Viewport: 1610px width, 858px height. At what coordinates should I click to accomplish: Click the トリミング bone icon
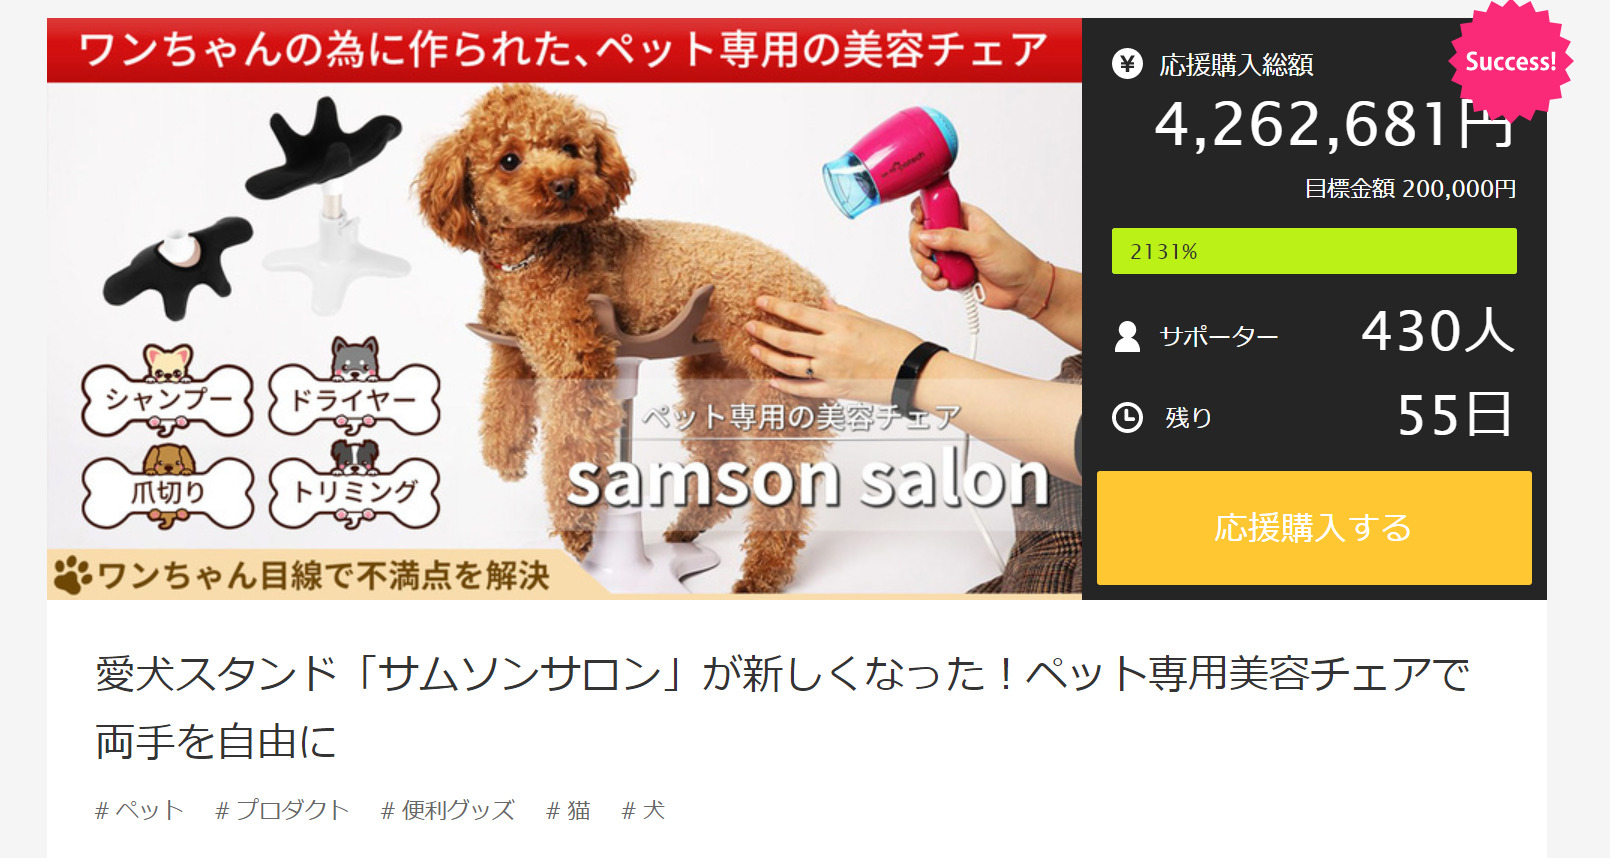coord(354,485)
